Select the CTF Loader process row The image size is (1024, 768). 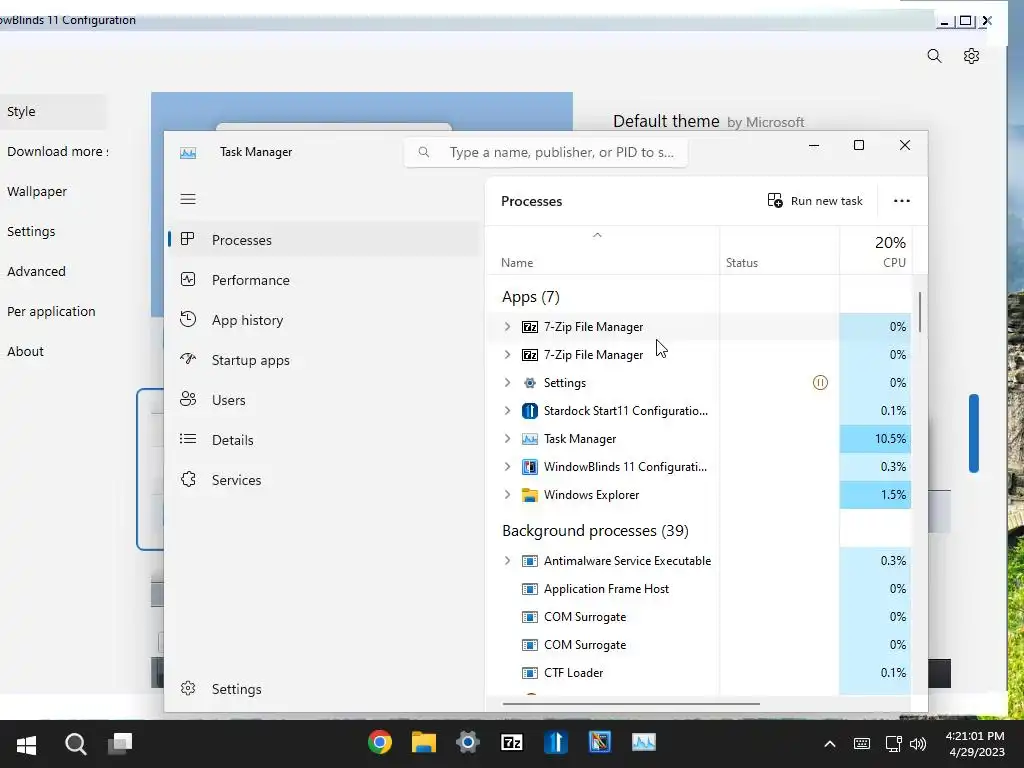click(x=698, y=673)
